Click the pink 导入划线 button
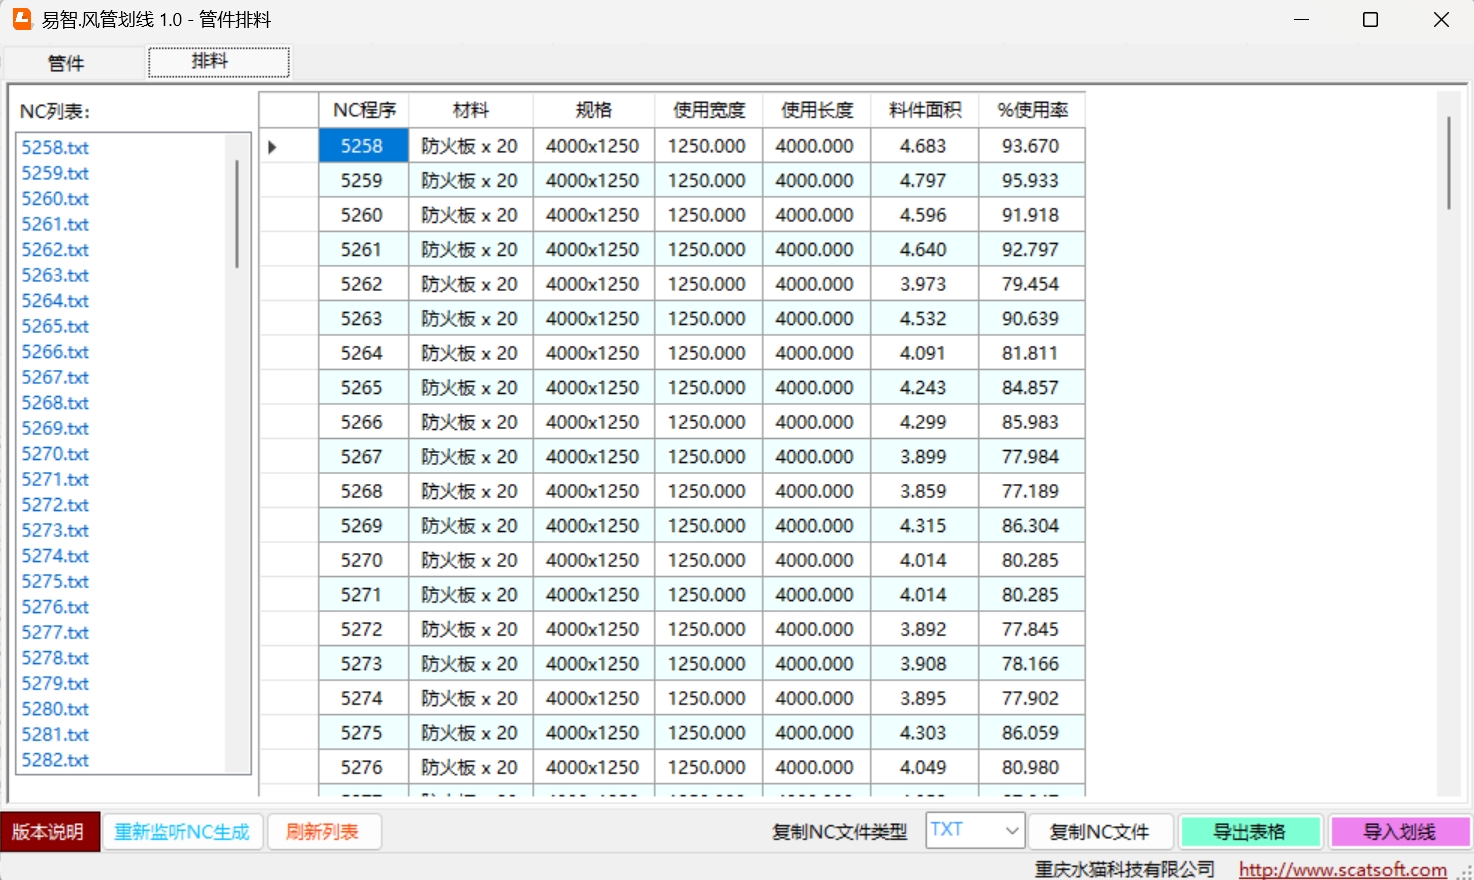1474x880 pixels. coord(1399,832)
